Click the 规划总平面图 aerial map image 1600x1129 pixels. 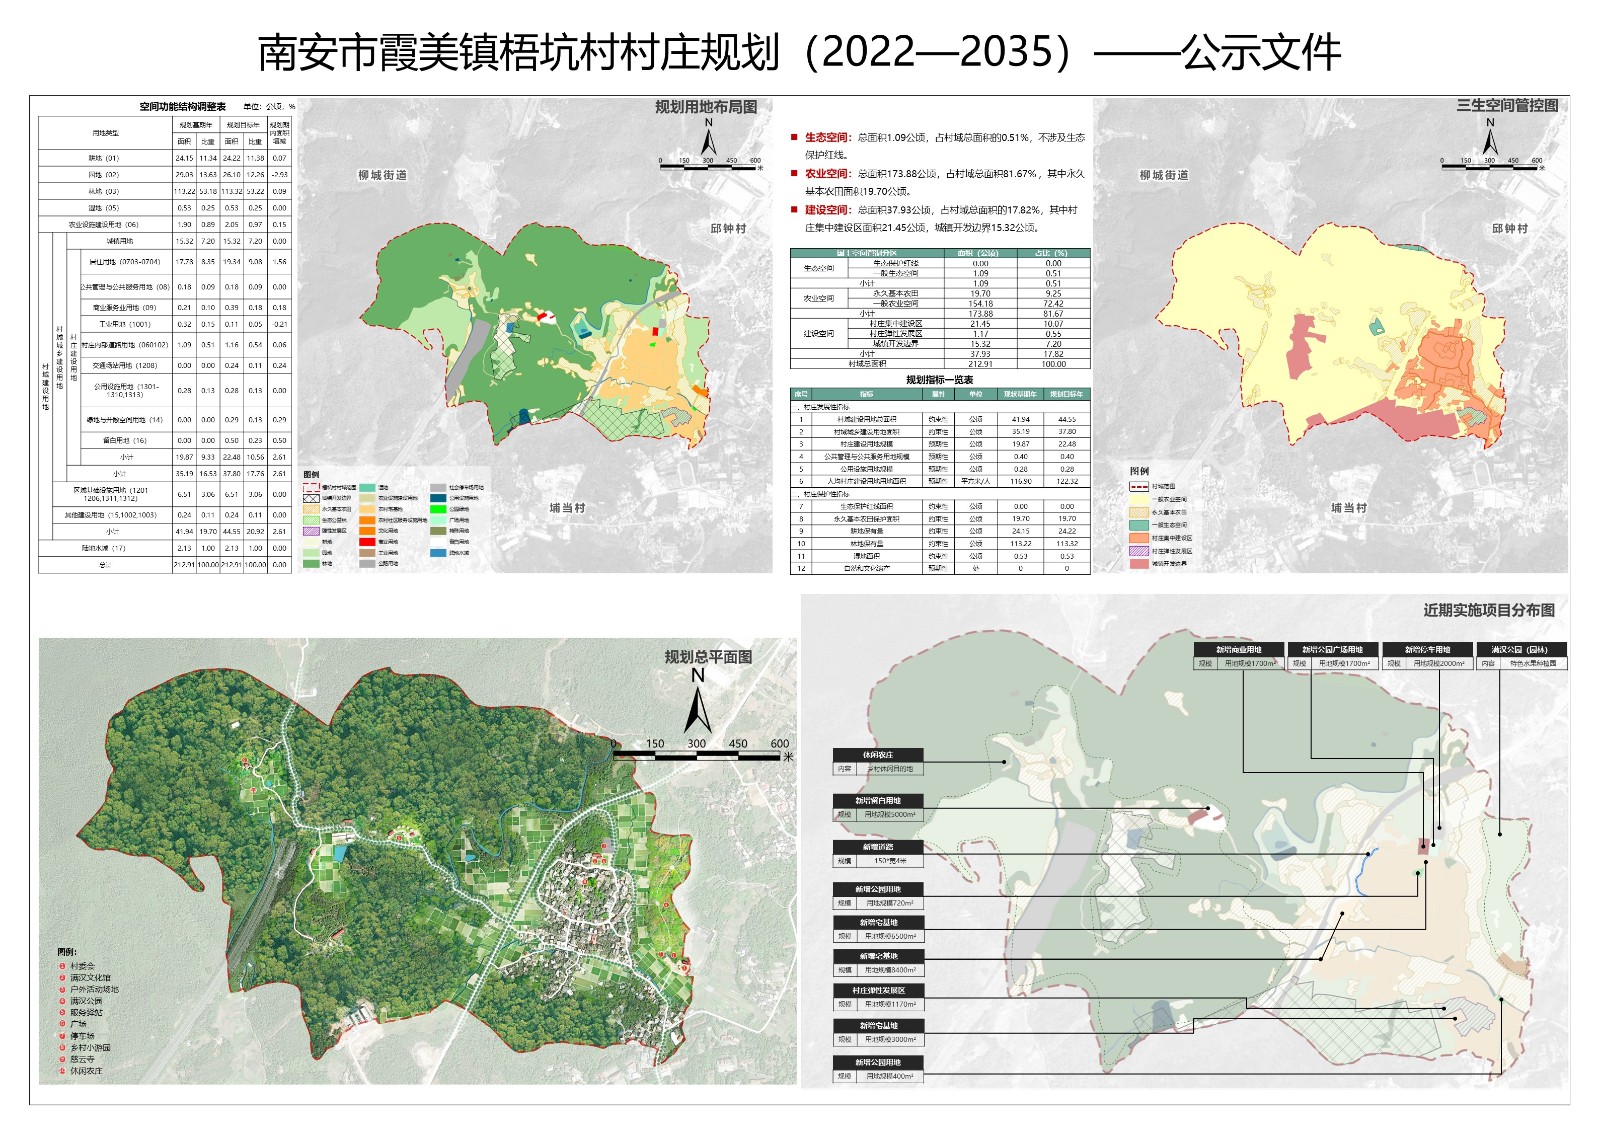[x=418, y=861]
